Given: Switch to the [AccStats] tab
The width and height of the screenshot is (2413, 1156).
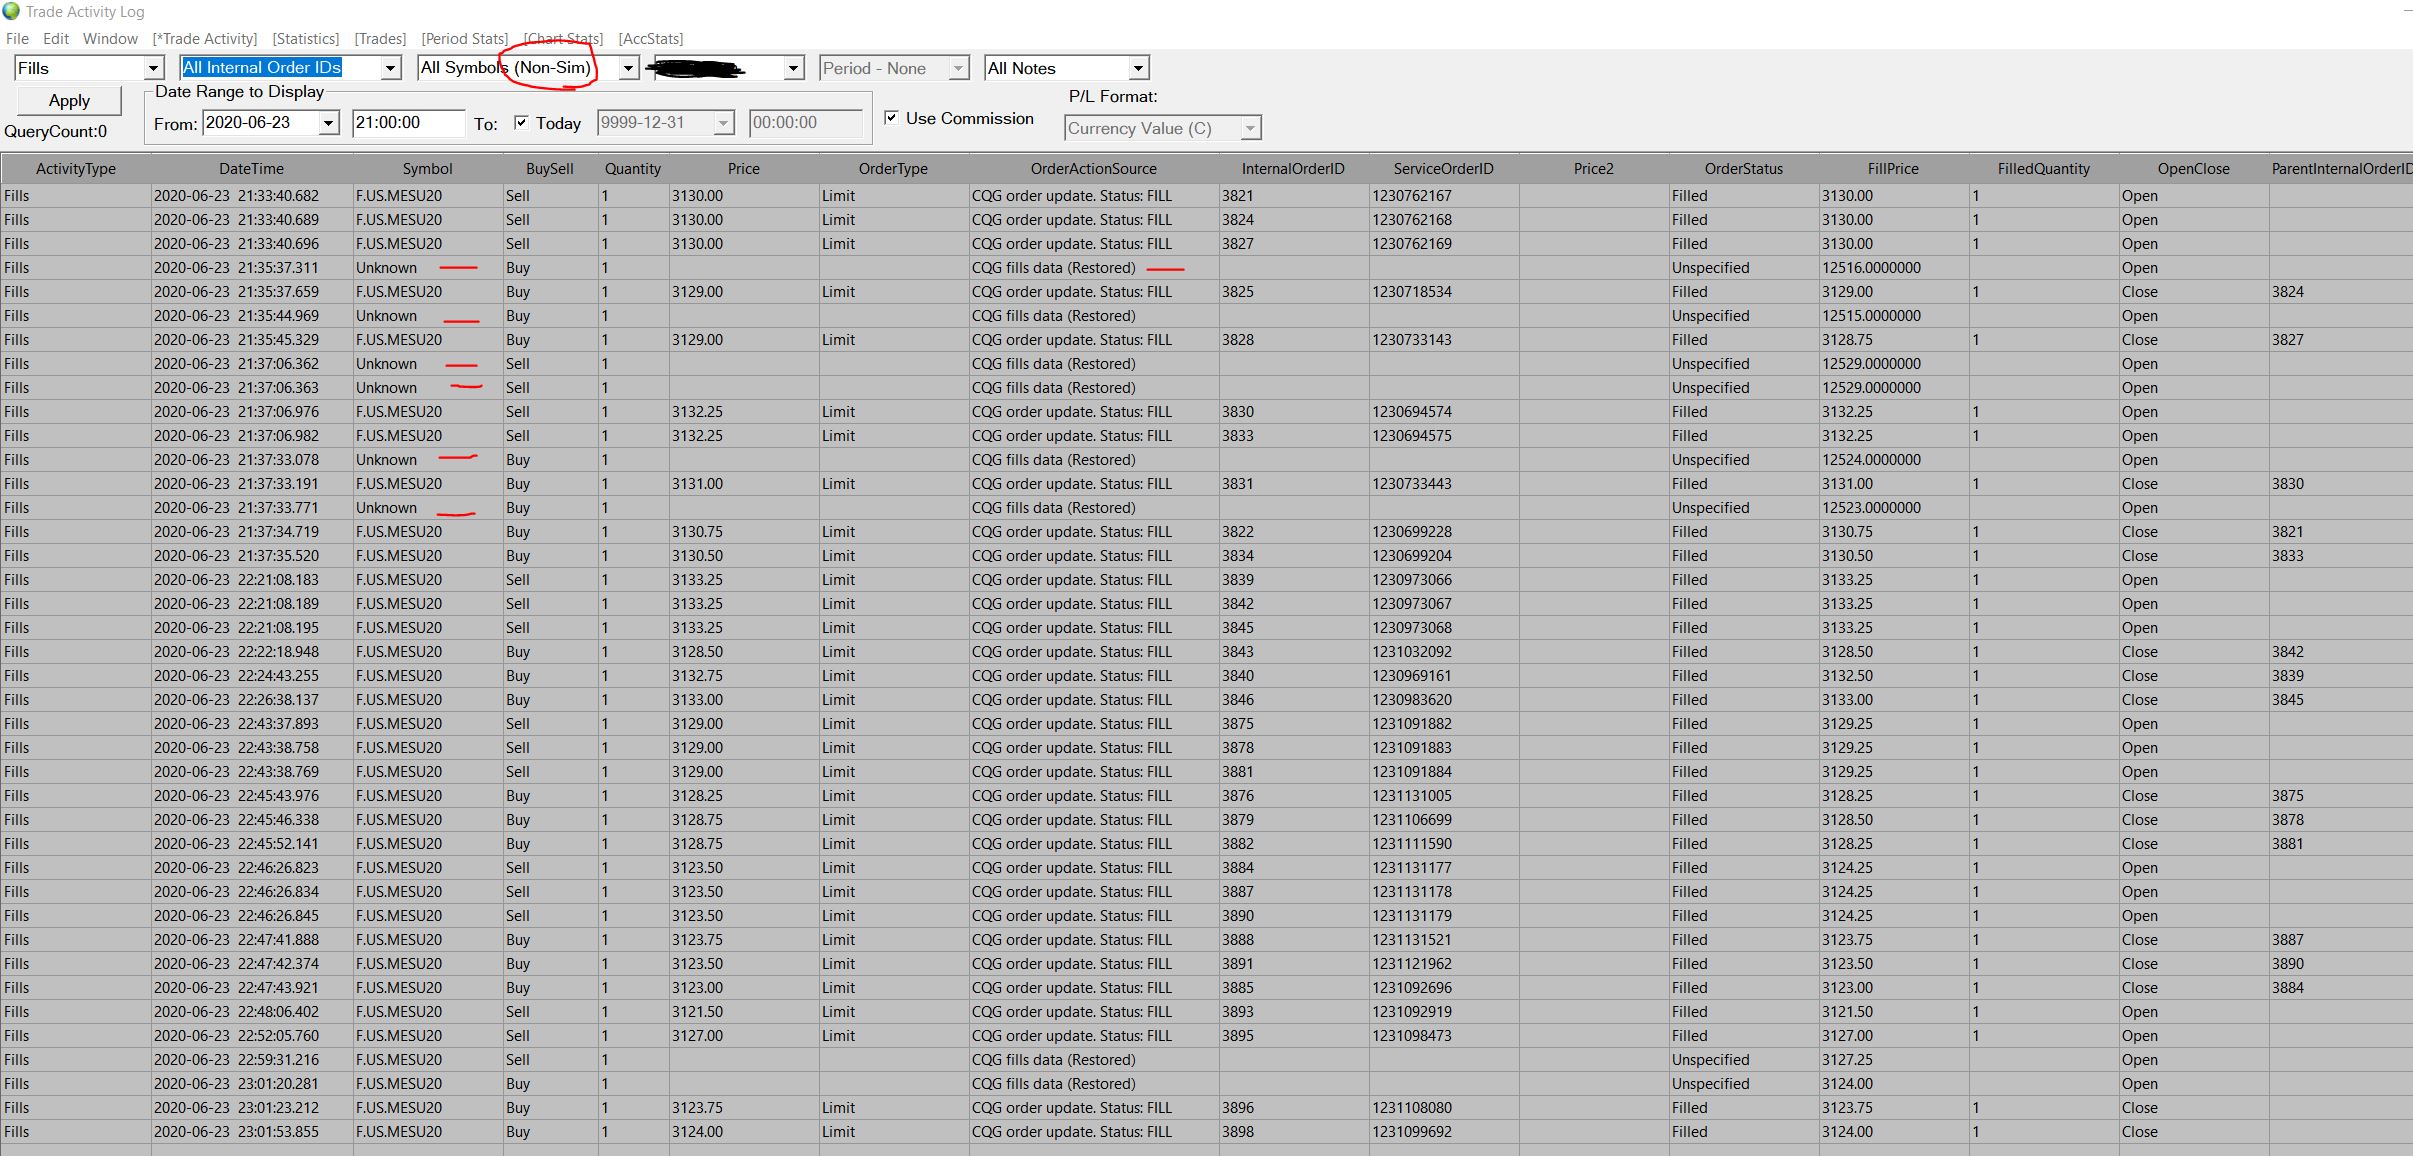Looking at the screenshot, I should pos(651,38).
